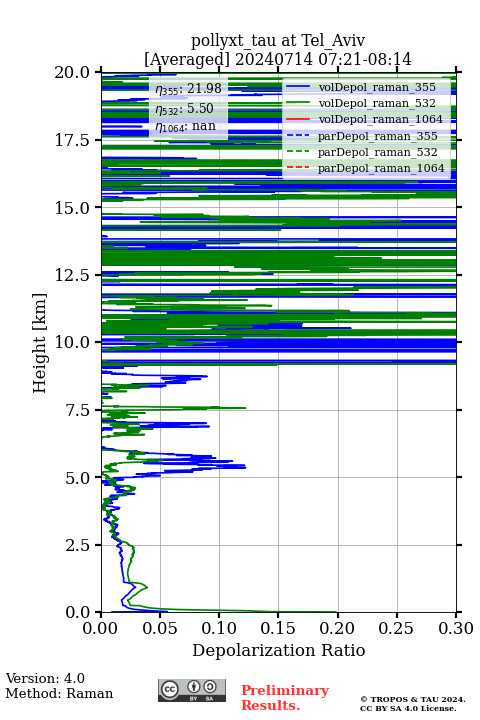
Task: Click the Creative Commons CC BY SA badge
Action: click(192, 690)
